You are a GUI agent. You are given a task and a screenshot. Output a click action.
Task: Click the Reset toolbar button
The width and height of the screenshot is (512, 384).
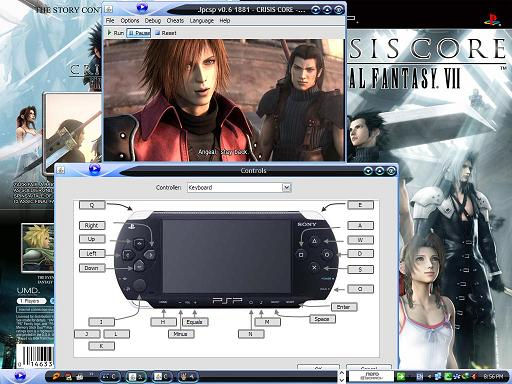166,33
